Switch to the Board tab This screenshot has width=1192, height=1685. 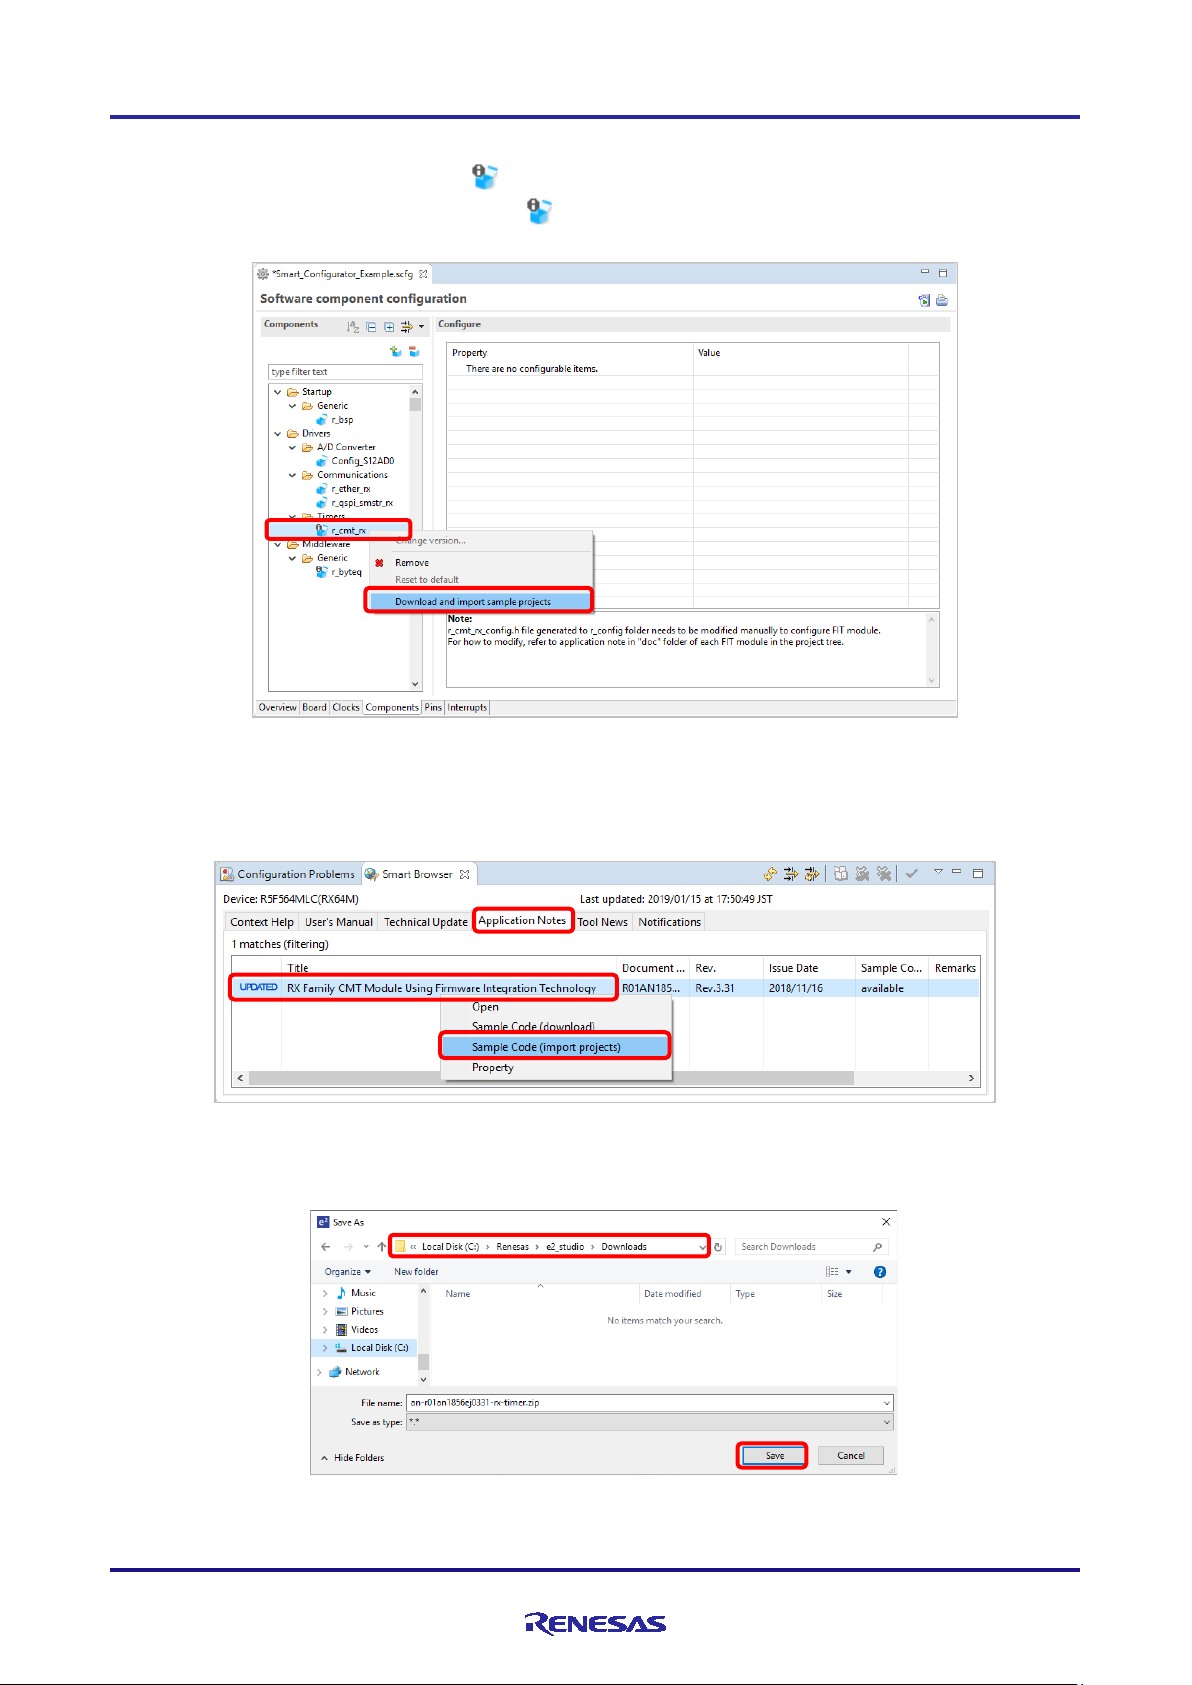point(315,708)
